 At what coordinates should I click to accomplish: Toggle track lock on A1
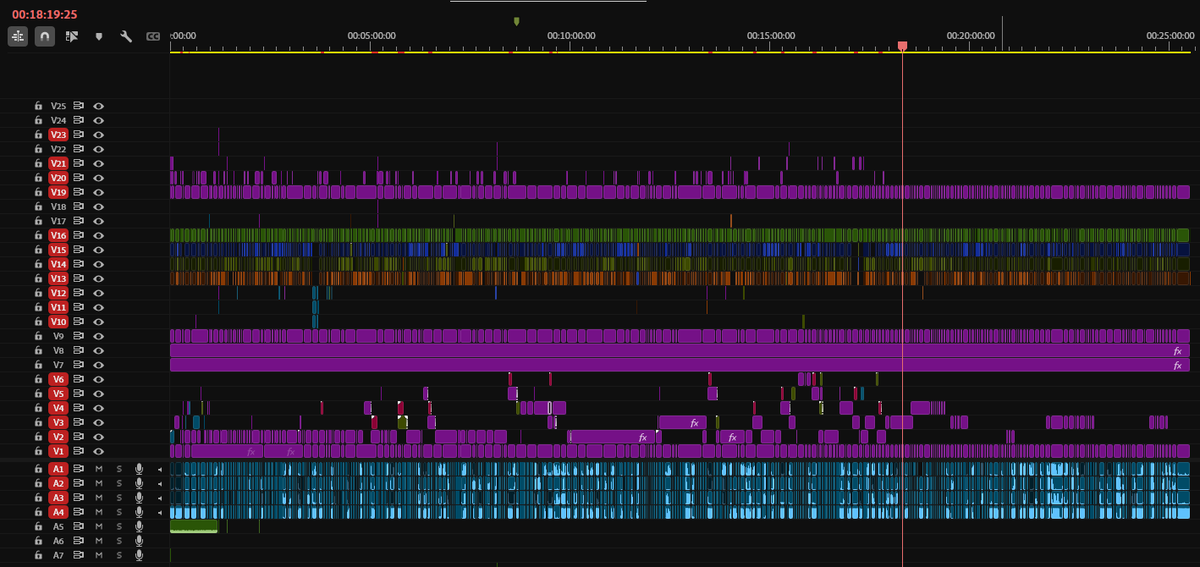pyautogui.click(x=38, y=469)
